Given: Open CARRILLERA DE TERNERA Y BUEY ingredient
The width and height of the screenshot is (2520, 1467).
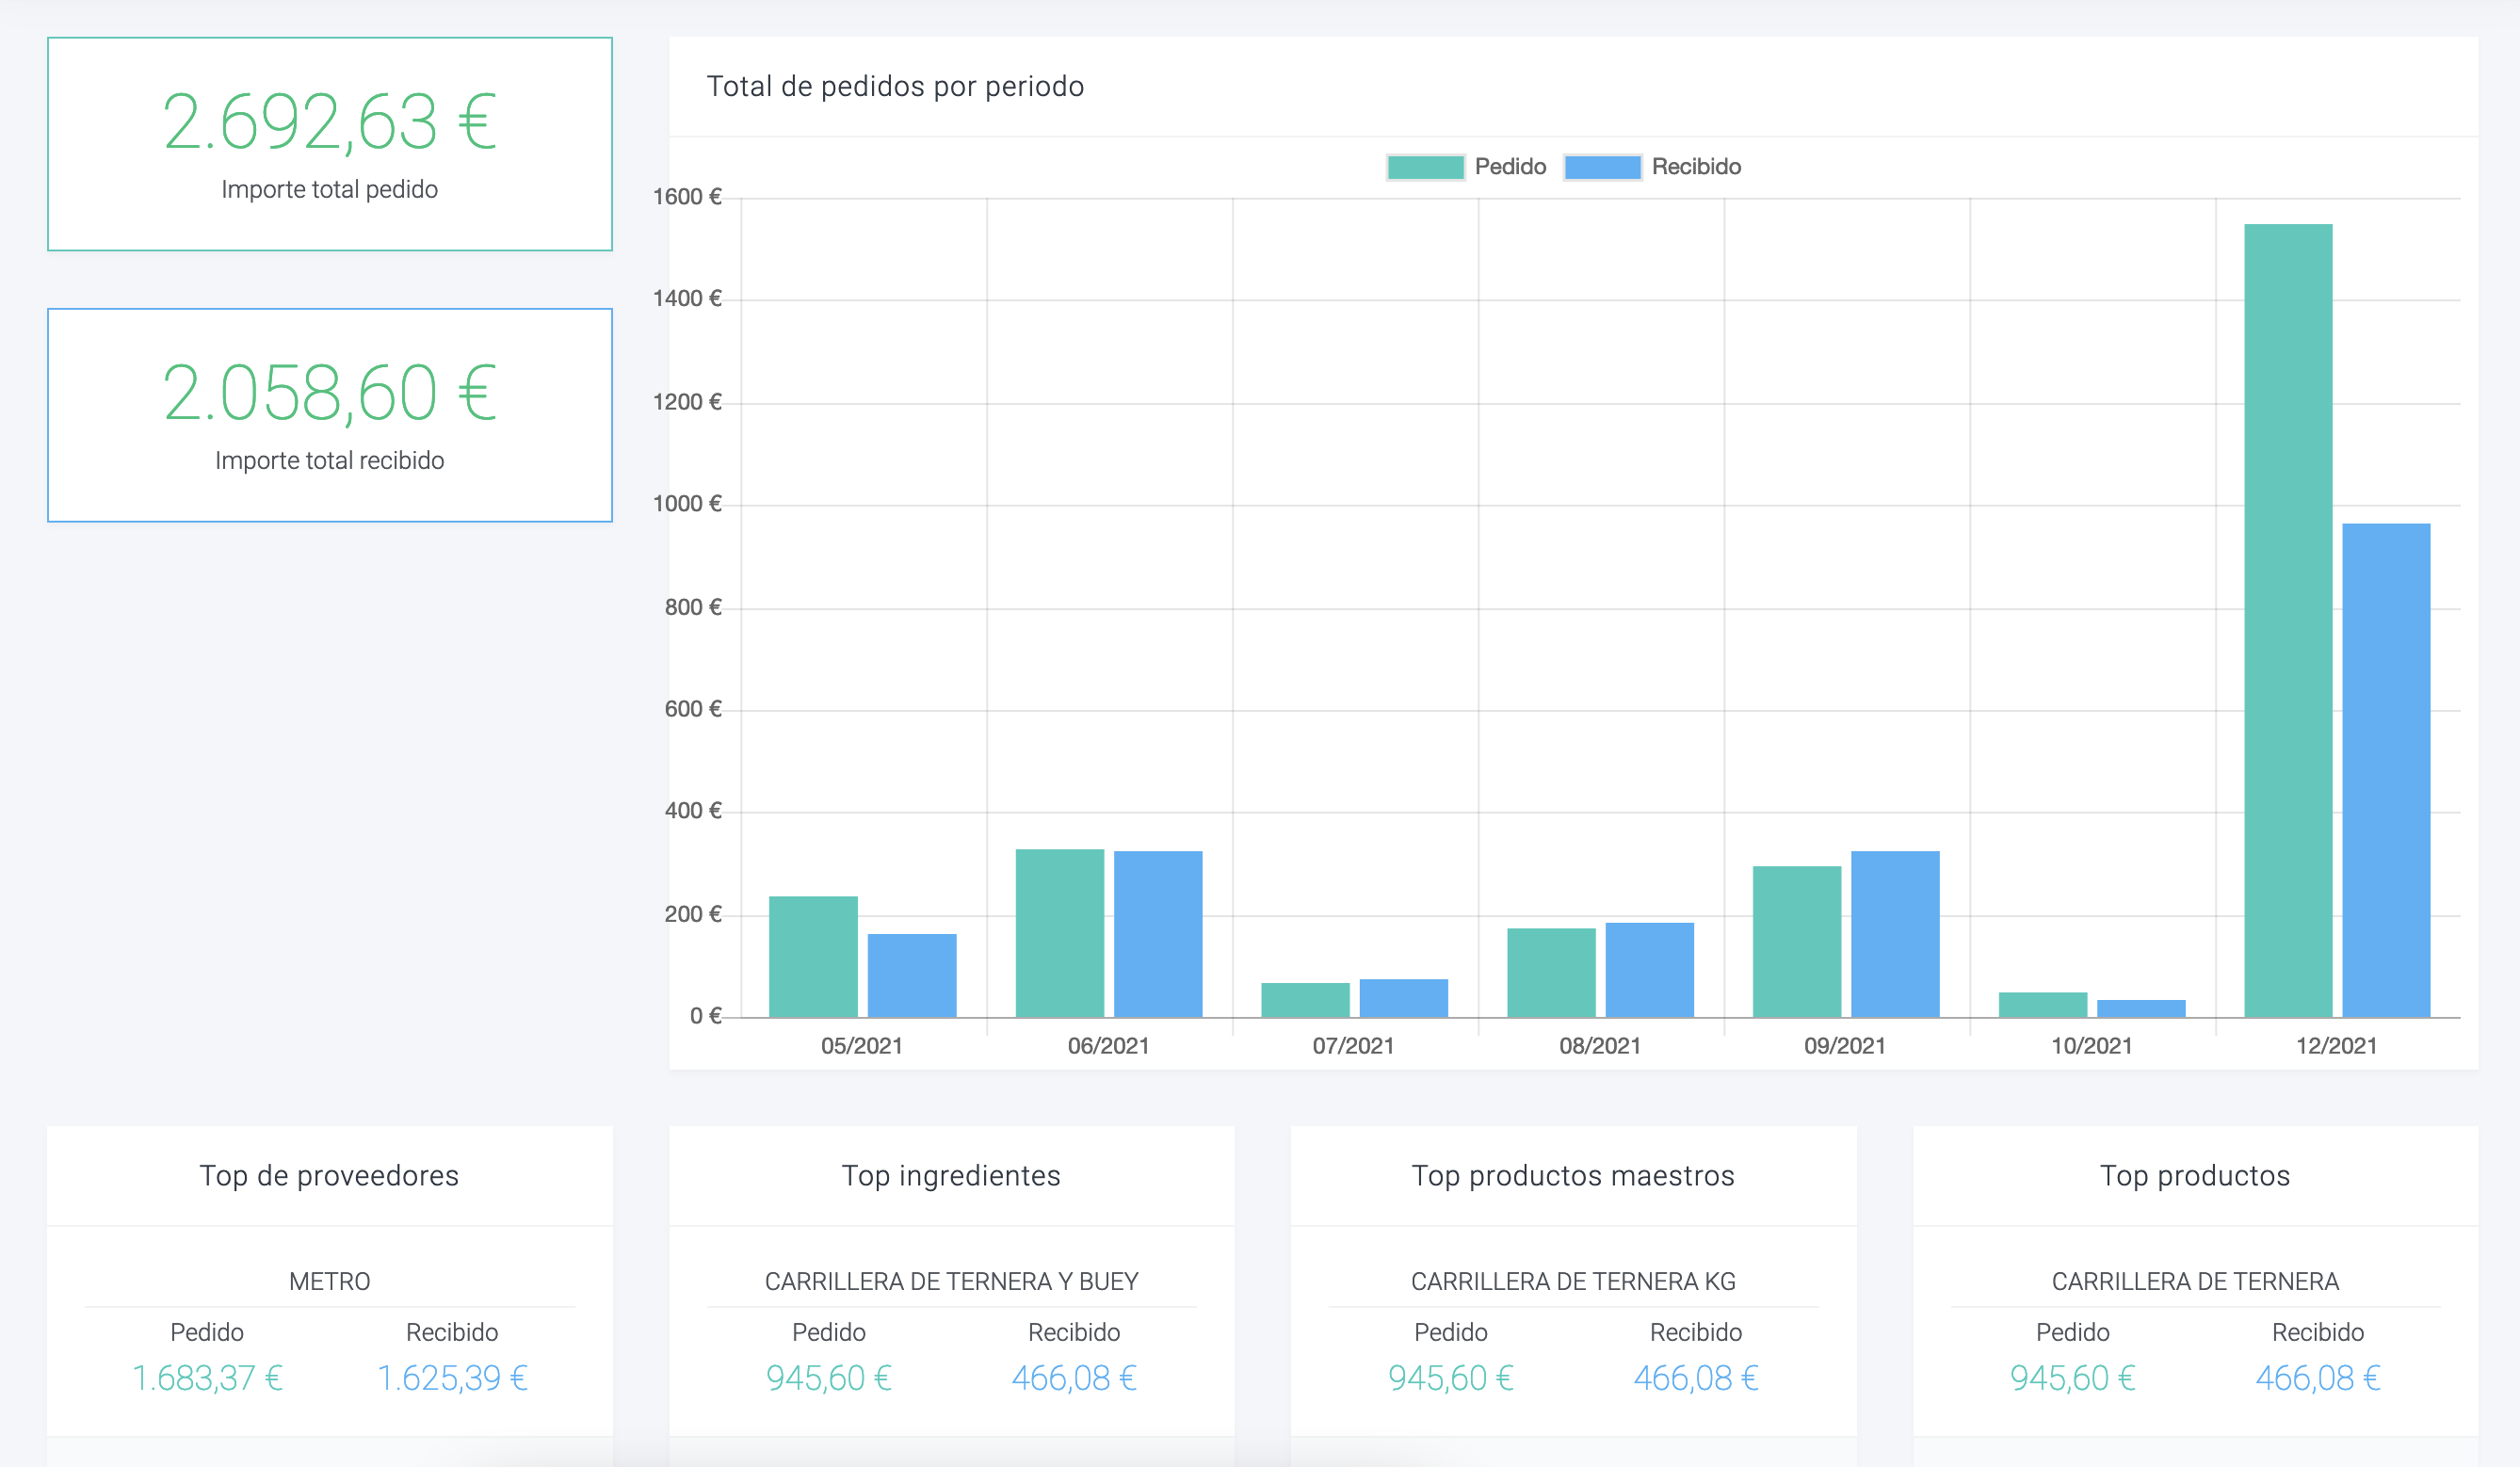Looking at the screenshot, I should click(x=951, y=1281).
